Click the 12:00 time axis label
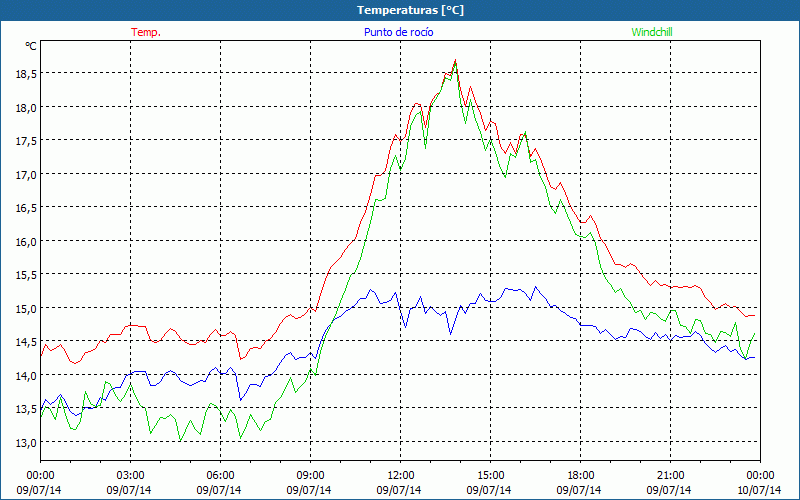The height and width of the screenshot is (500, 800). pos(401,476)
